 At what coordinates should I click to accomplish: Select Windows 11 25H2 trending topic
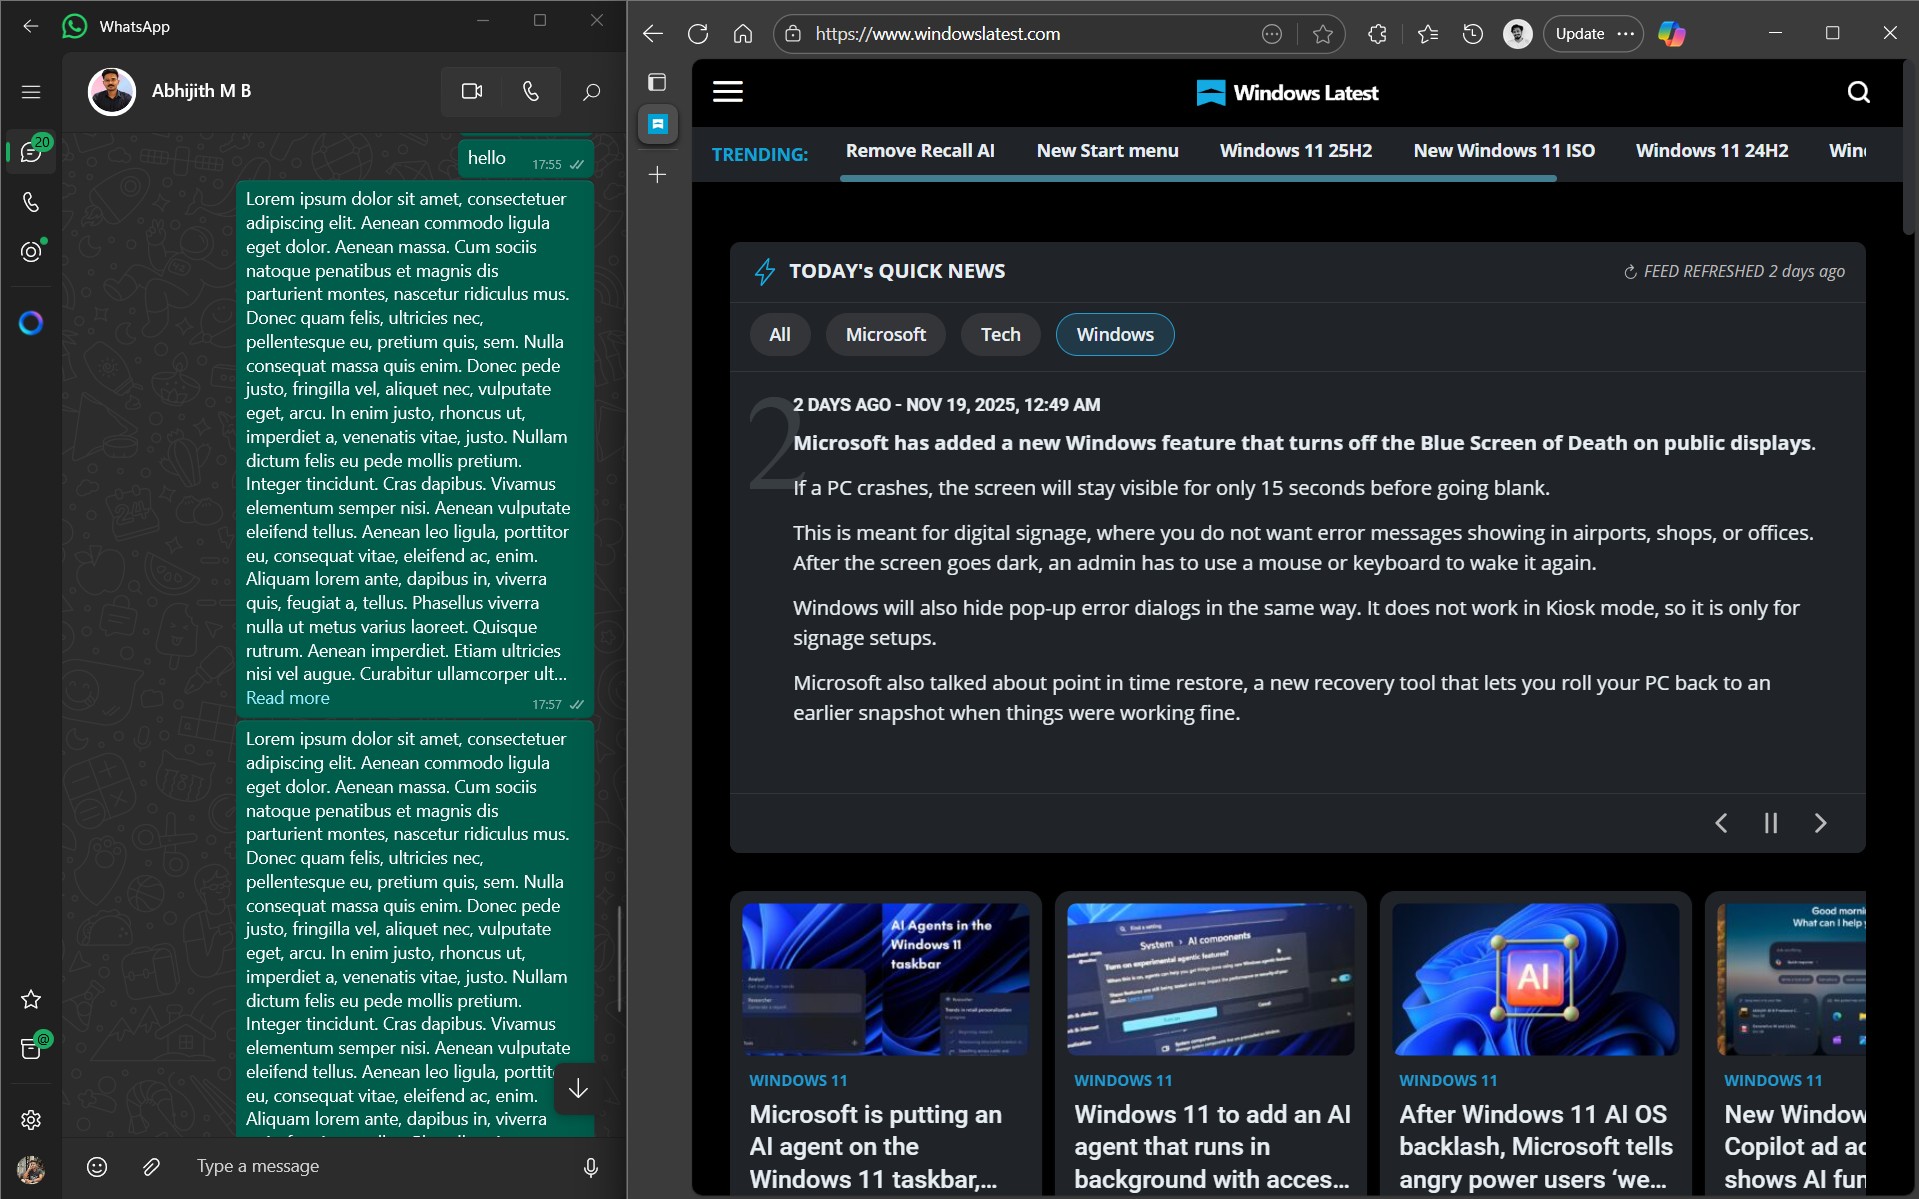coord(1295,150)
